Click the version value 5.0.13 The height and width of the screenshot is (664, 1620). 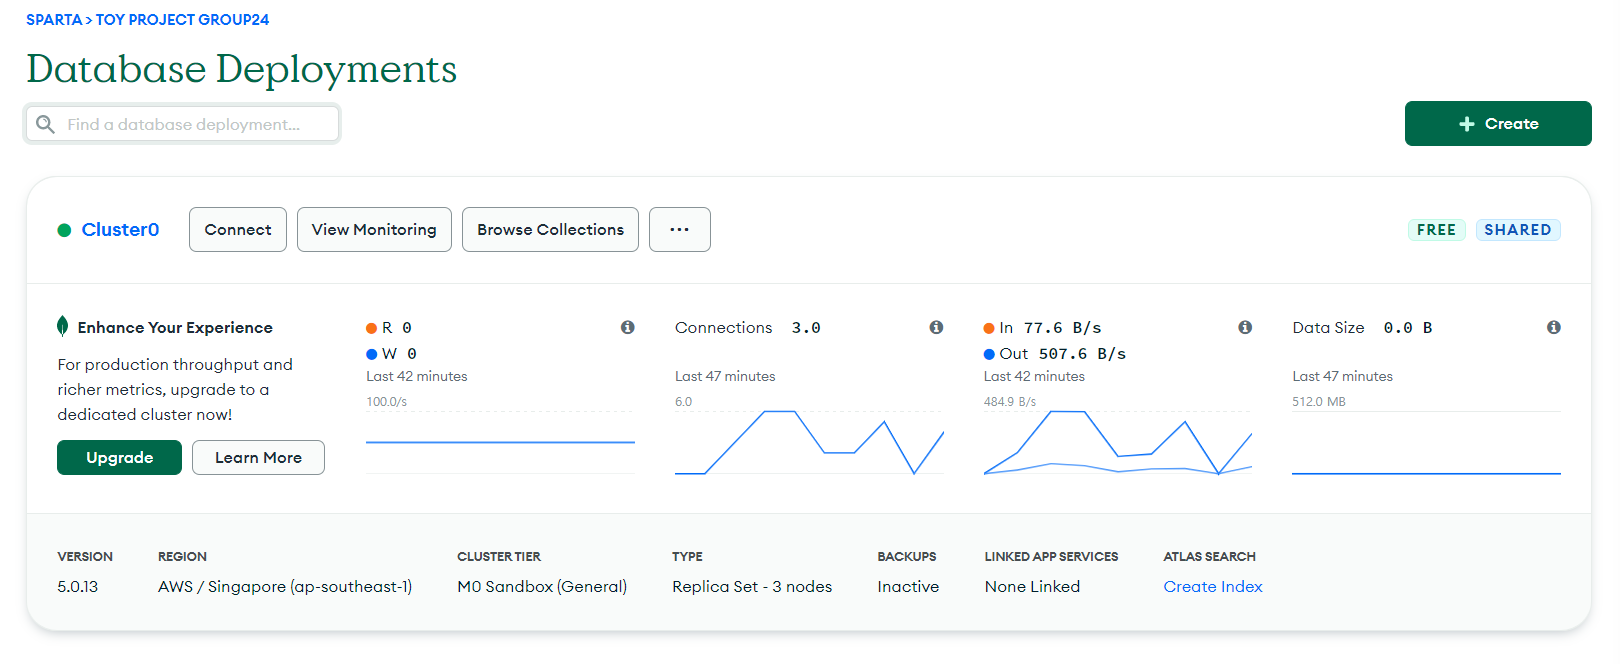[x=78, y=587]
